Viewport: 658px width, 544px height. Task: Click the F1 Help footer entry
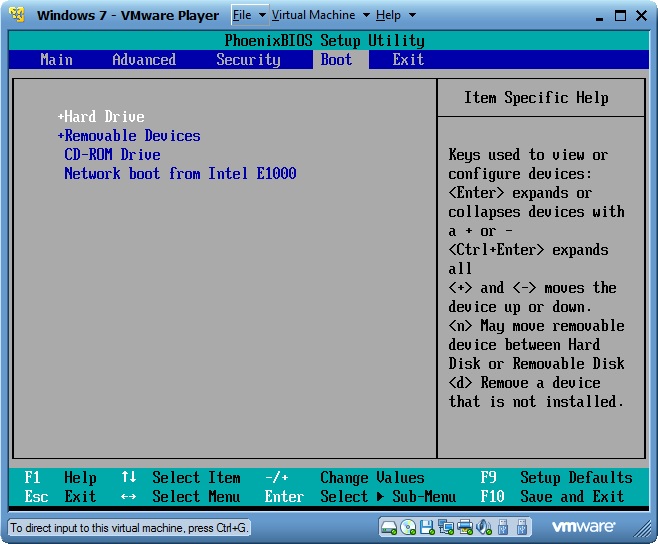tap(60, 478)
